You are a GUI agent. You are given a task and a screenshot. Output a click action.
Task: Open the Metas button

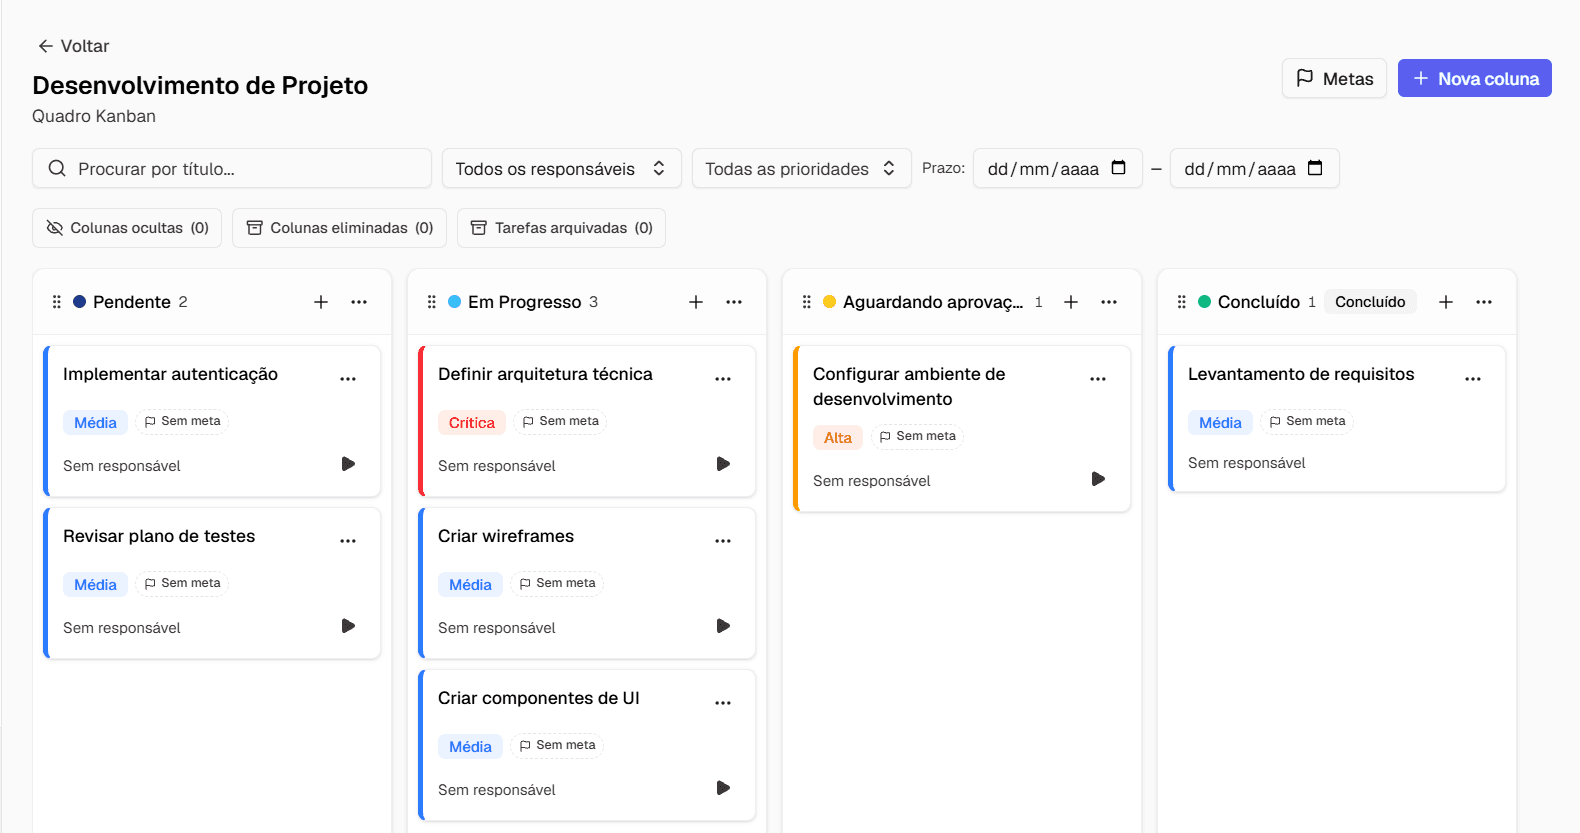1334,78
